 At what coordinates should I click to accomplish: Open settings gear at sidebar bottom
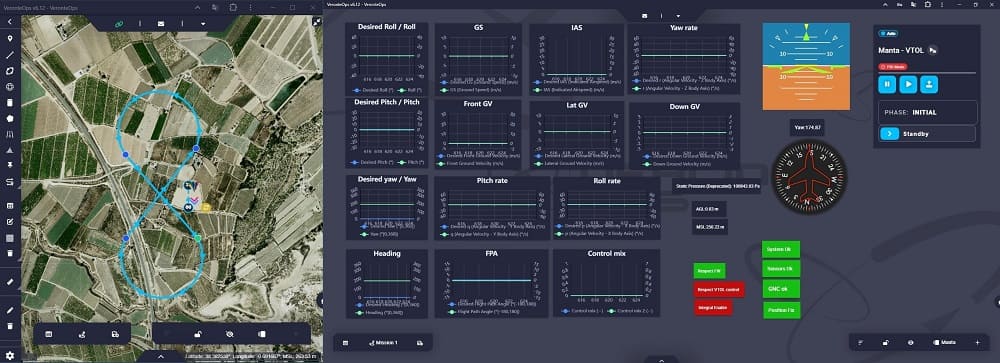tap(10, 355)
